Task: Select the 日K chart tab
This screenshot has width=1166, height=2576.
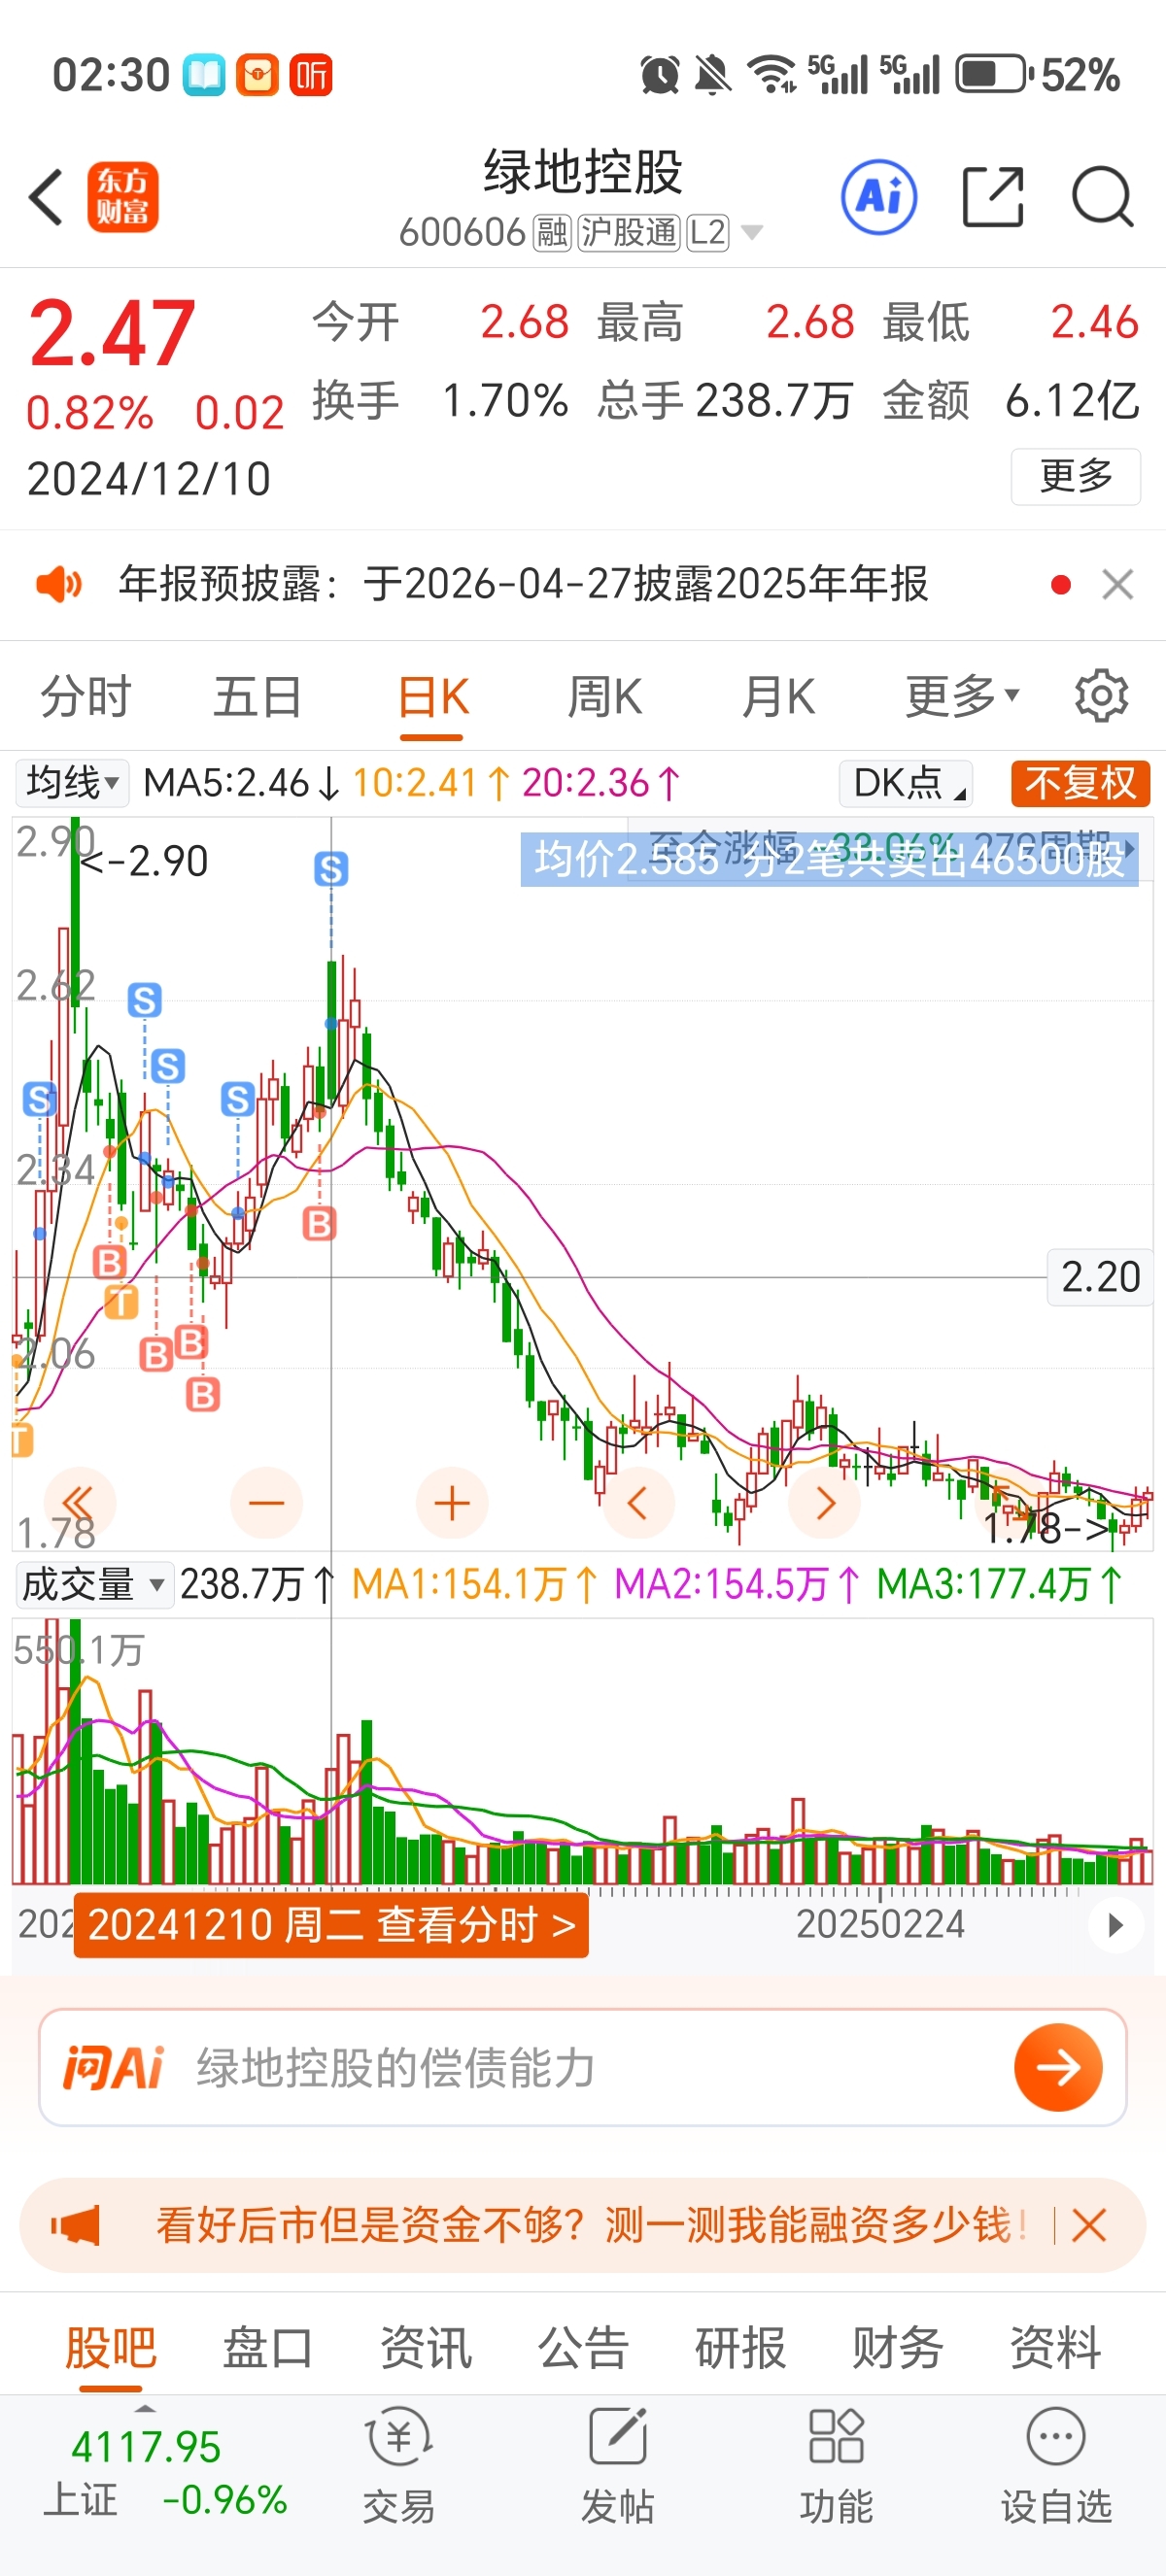Action: click(432, 696)
